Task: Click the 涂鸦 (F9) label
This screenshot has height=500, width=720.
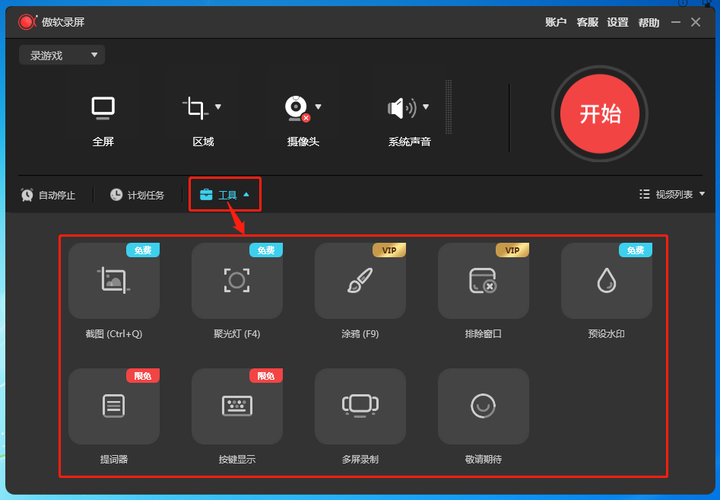Action: 360,334
